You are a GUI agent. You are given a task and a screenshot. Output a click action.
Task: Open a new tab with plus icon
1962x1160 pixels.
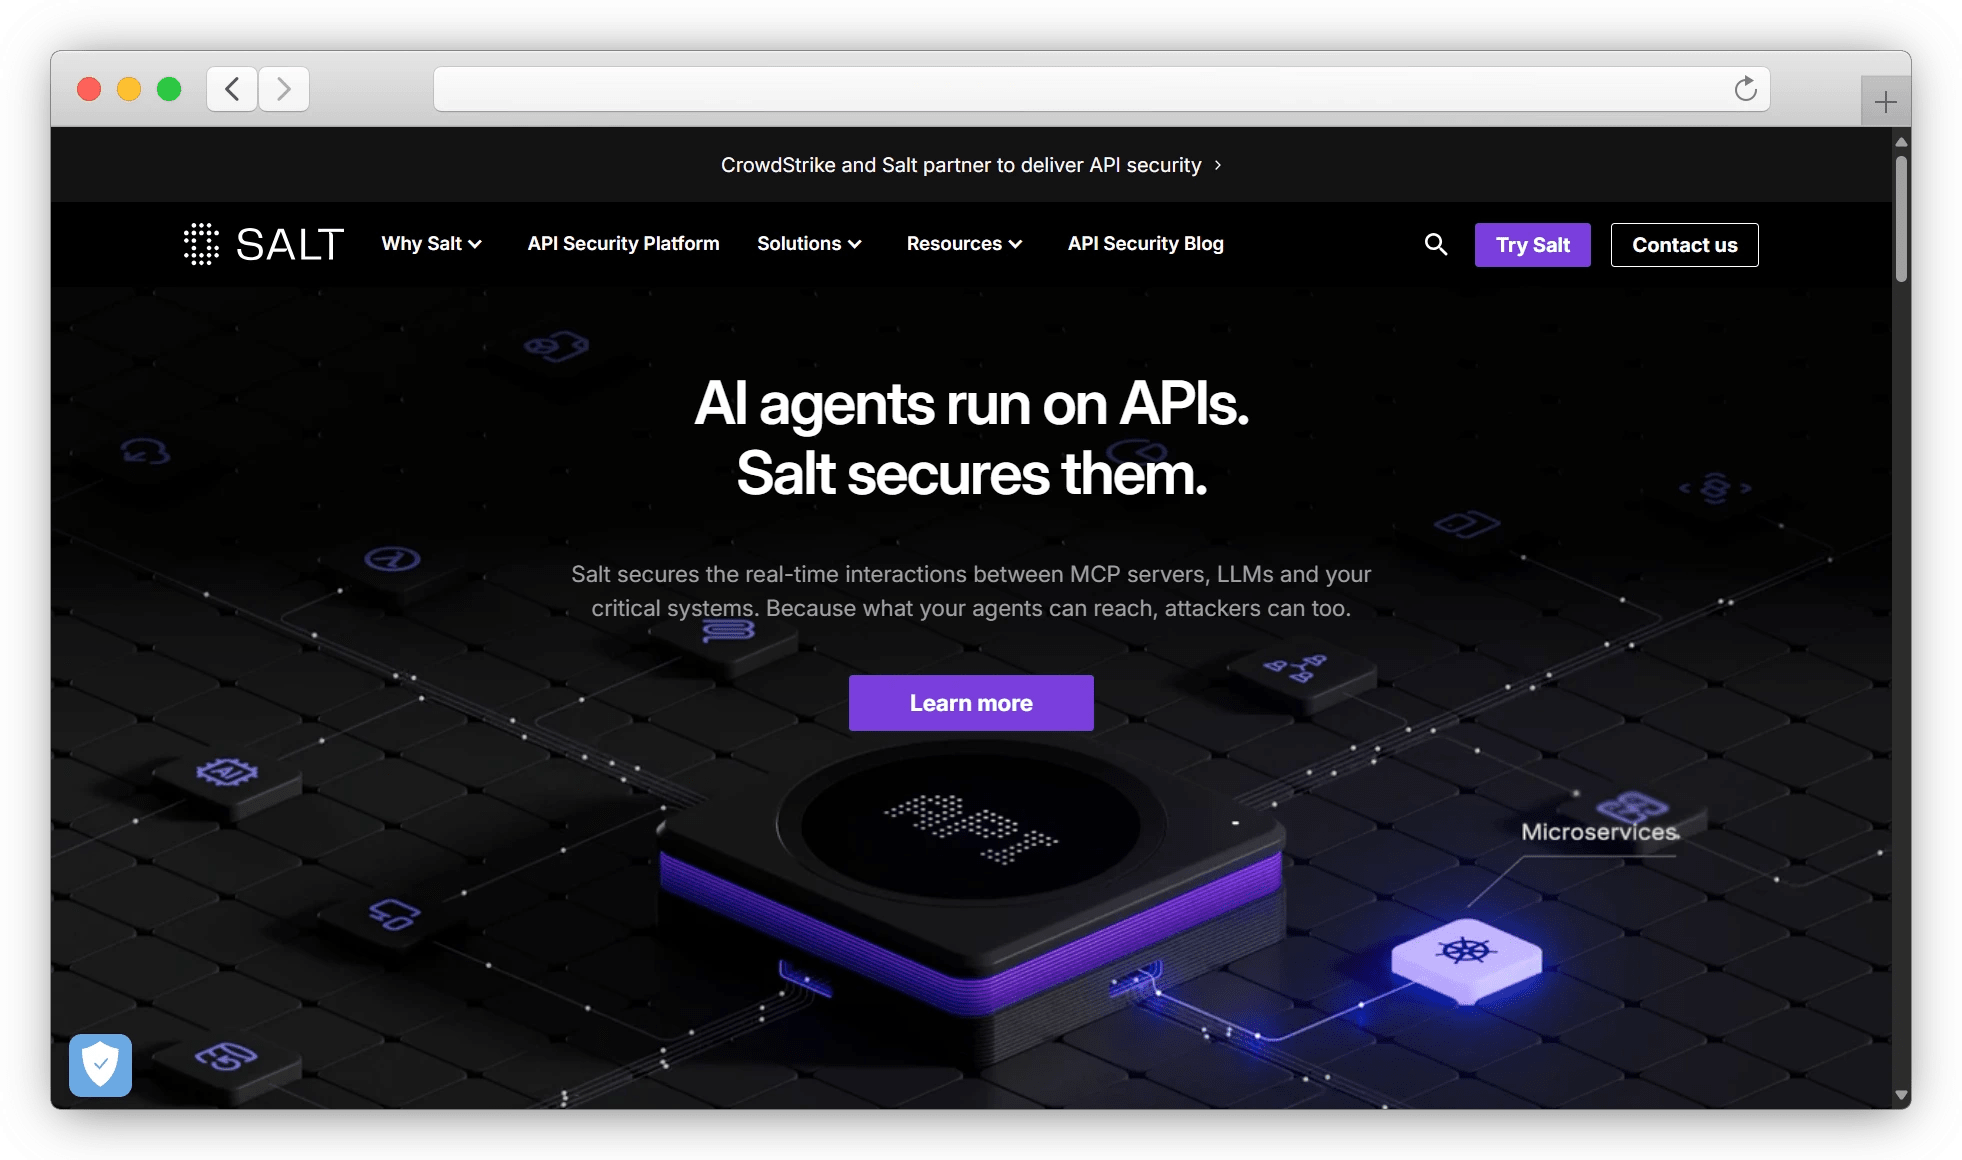[1885, 102]
